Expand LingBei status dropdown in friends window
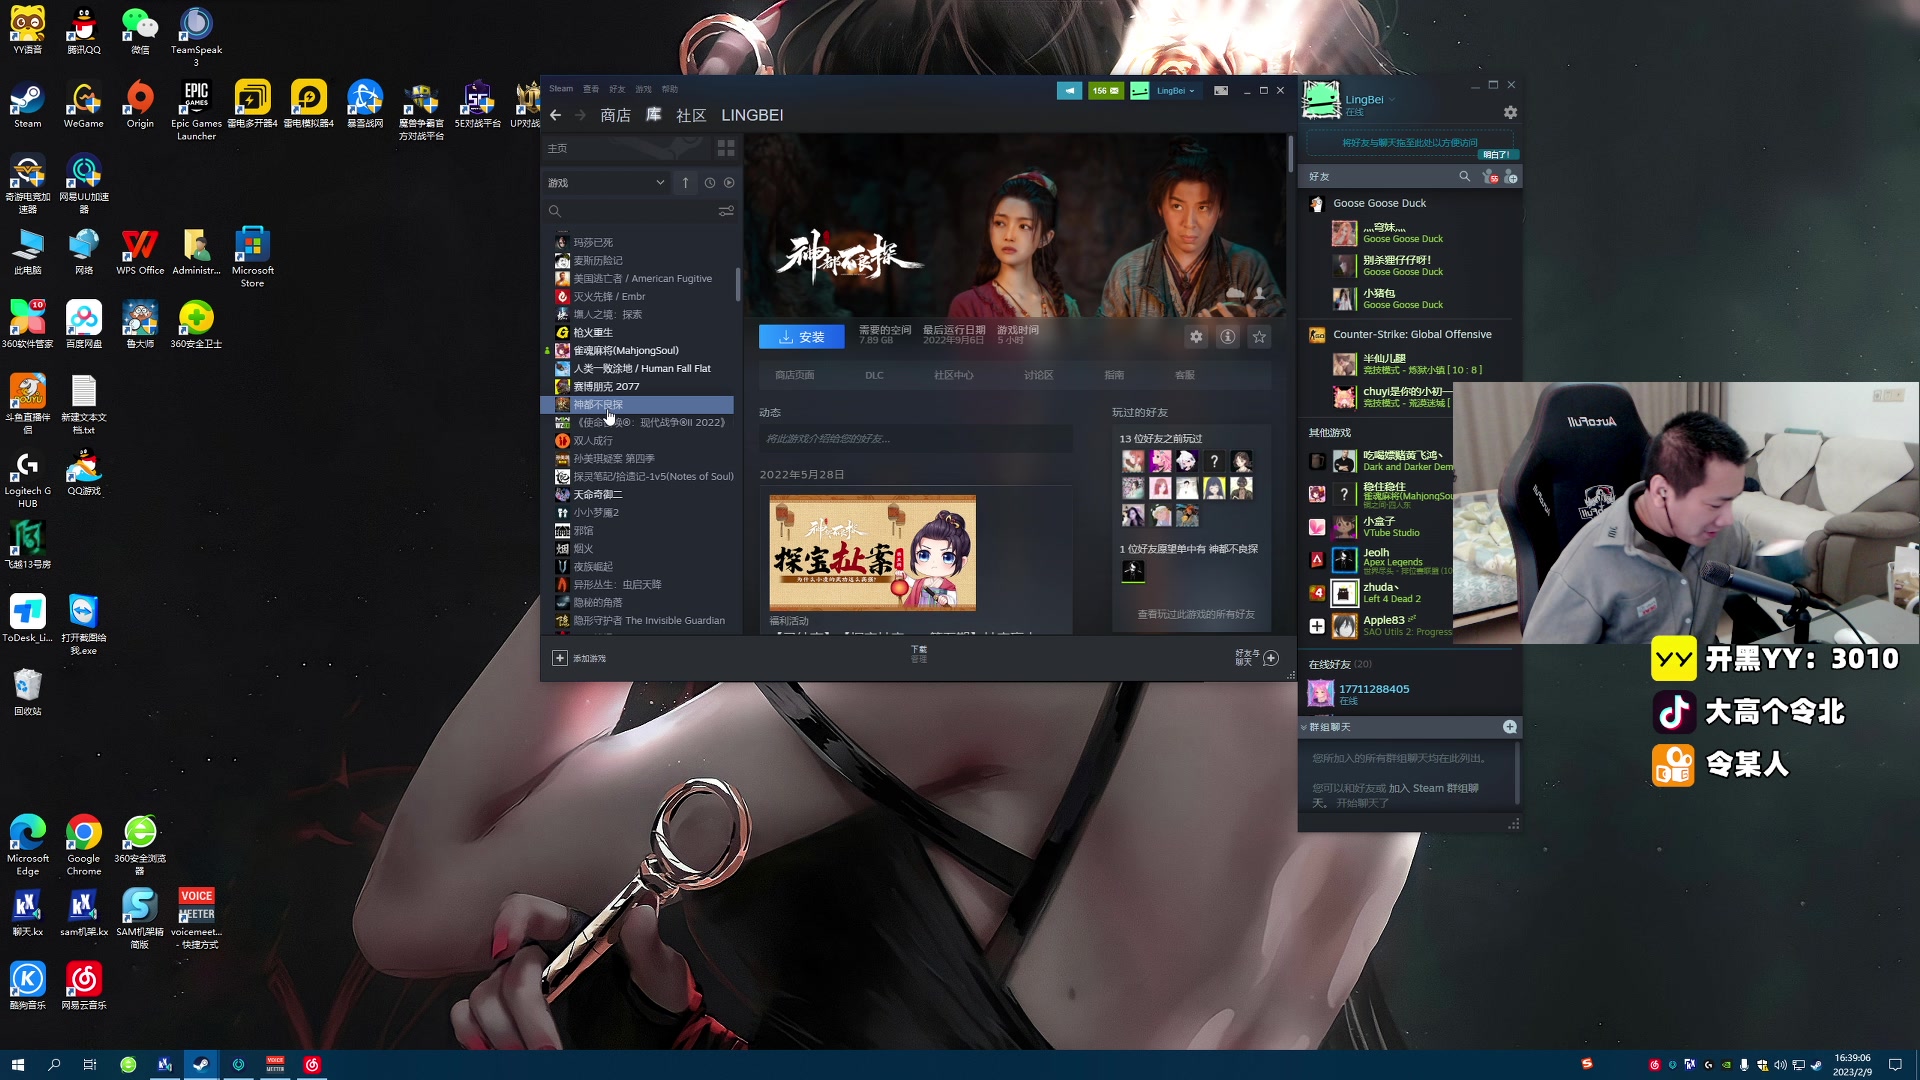The image size is (1920, 1080). pyautogui.click(x=1391, y=99)
